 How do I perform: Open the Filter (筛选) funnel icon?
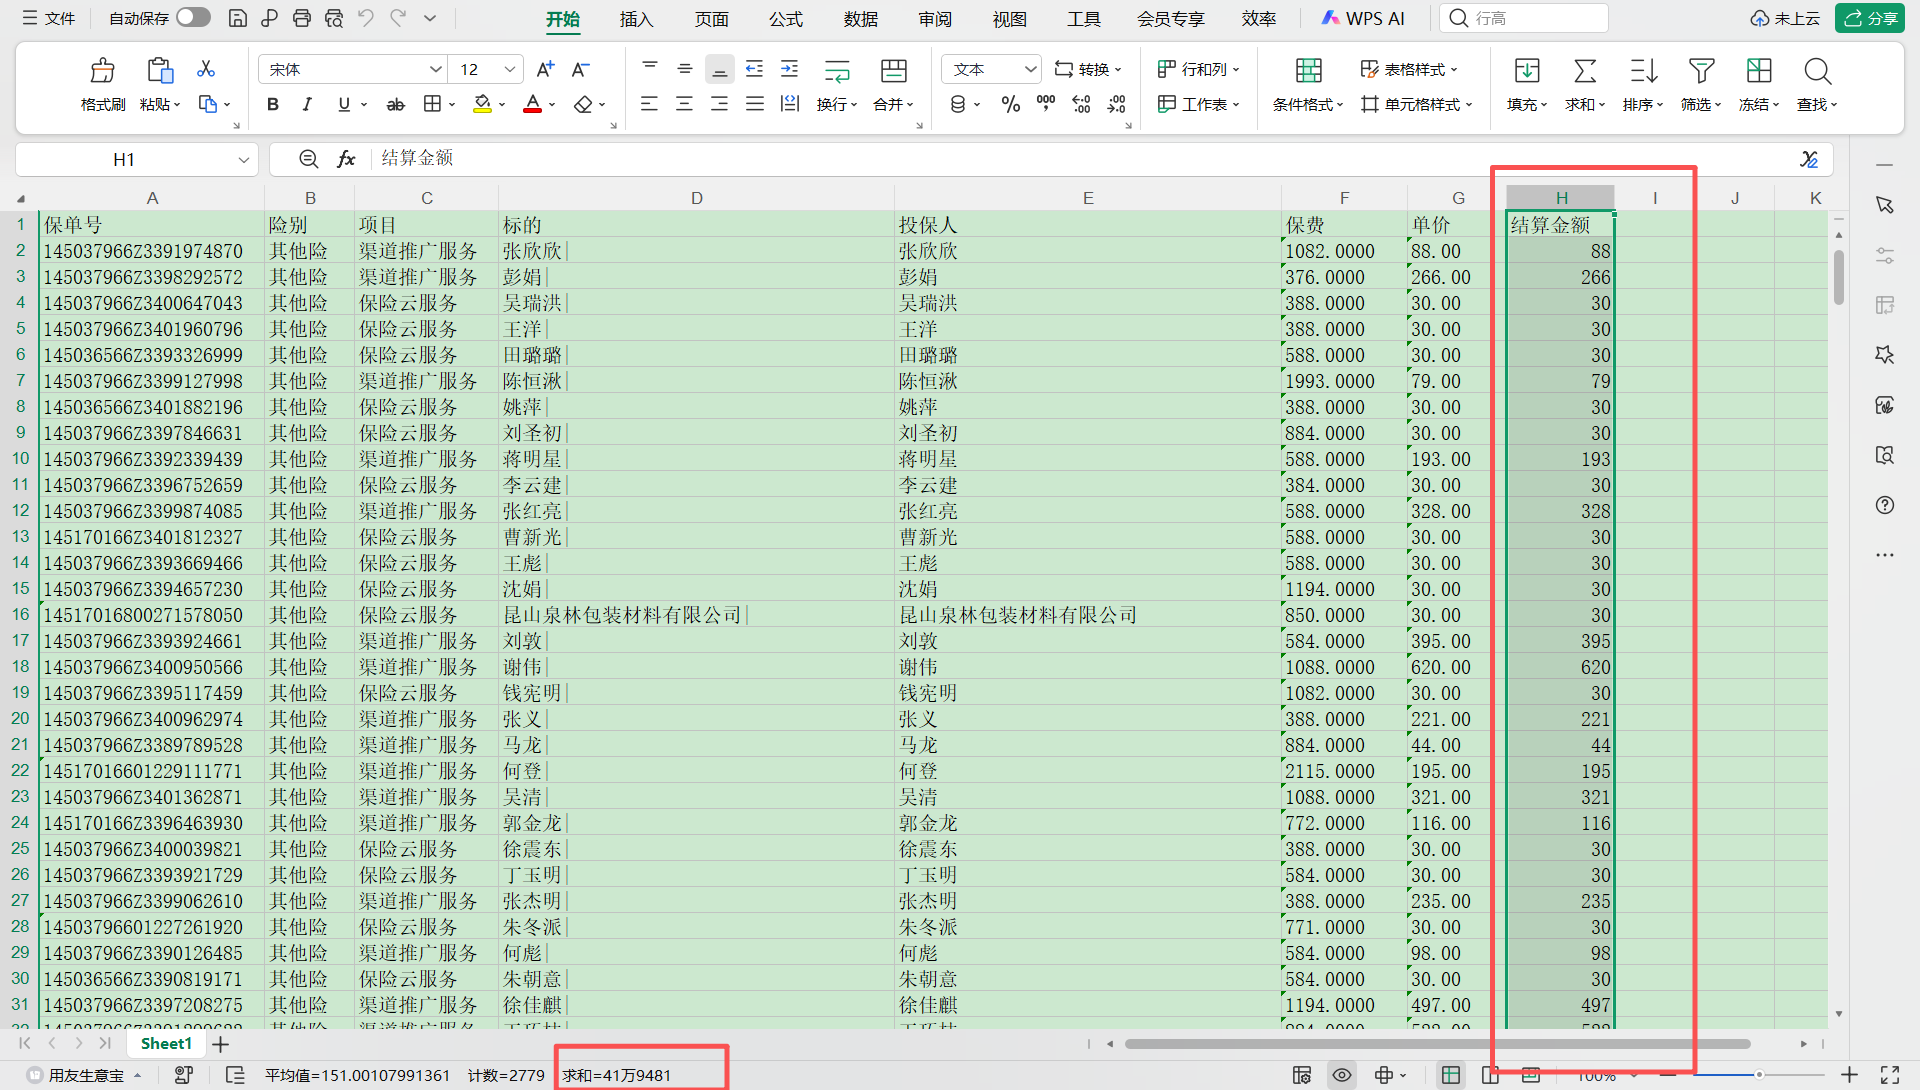pos(1701,71)
